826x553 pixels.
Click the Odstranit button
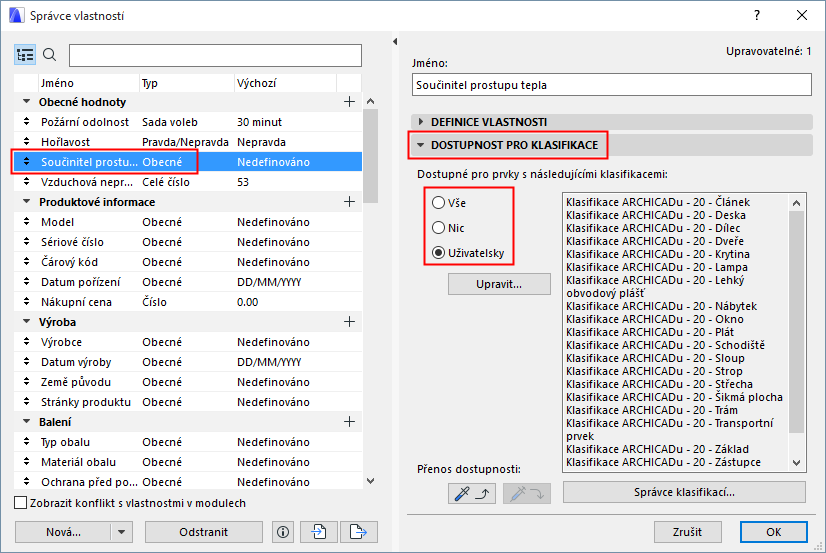pos(204,532)
